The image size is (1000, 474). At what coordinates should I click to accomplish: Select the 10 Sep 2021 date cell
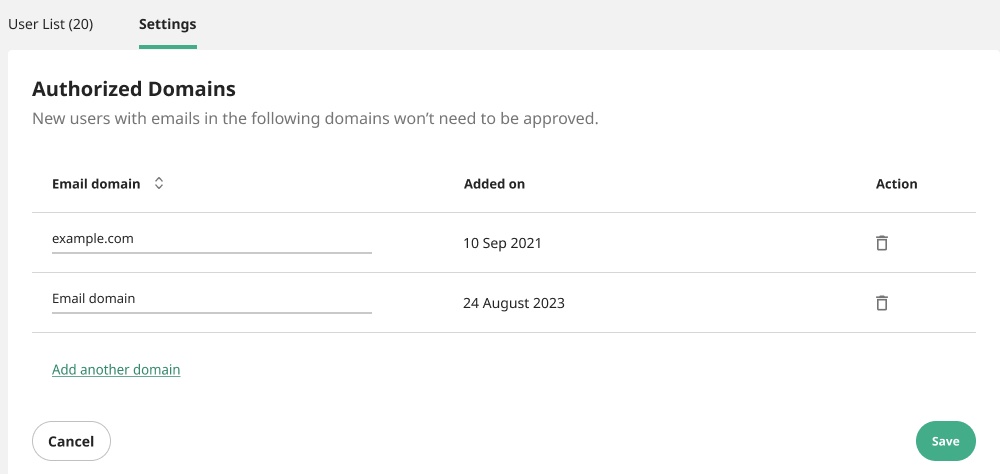[502, 243]
